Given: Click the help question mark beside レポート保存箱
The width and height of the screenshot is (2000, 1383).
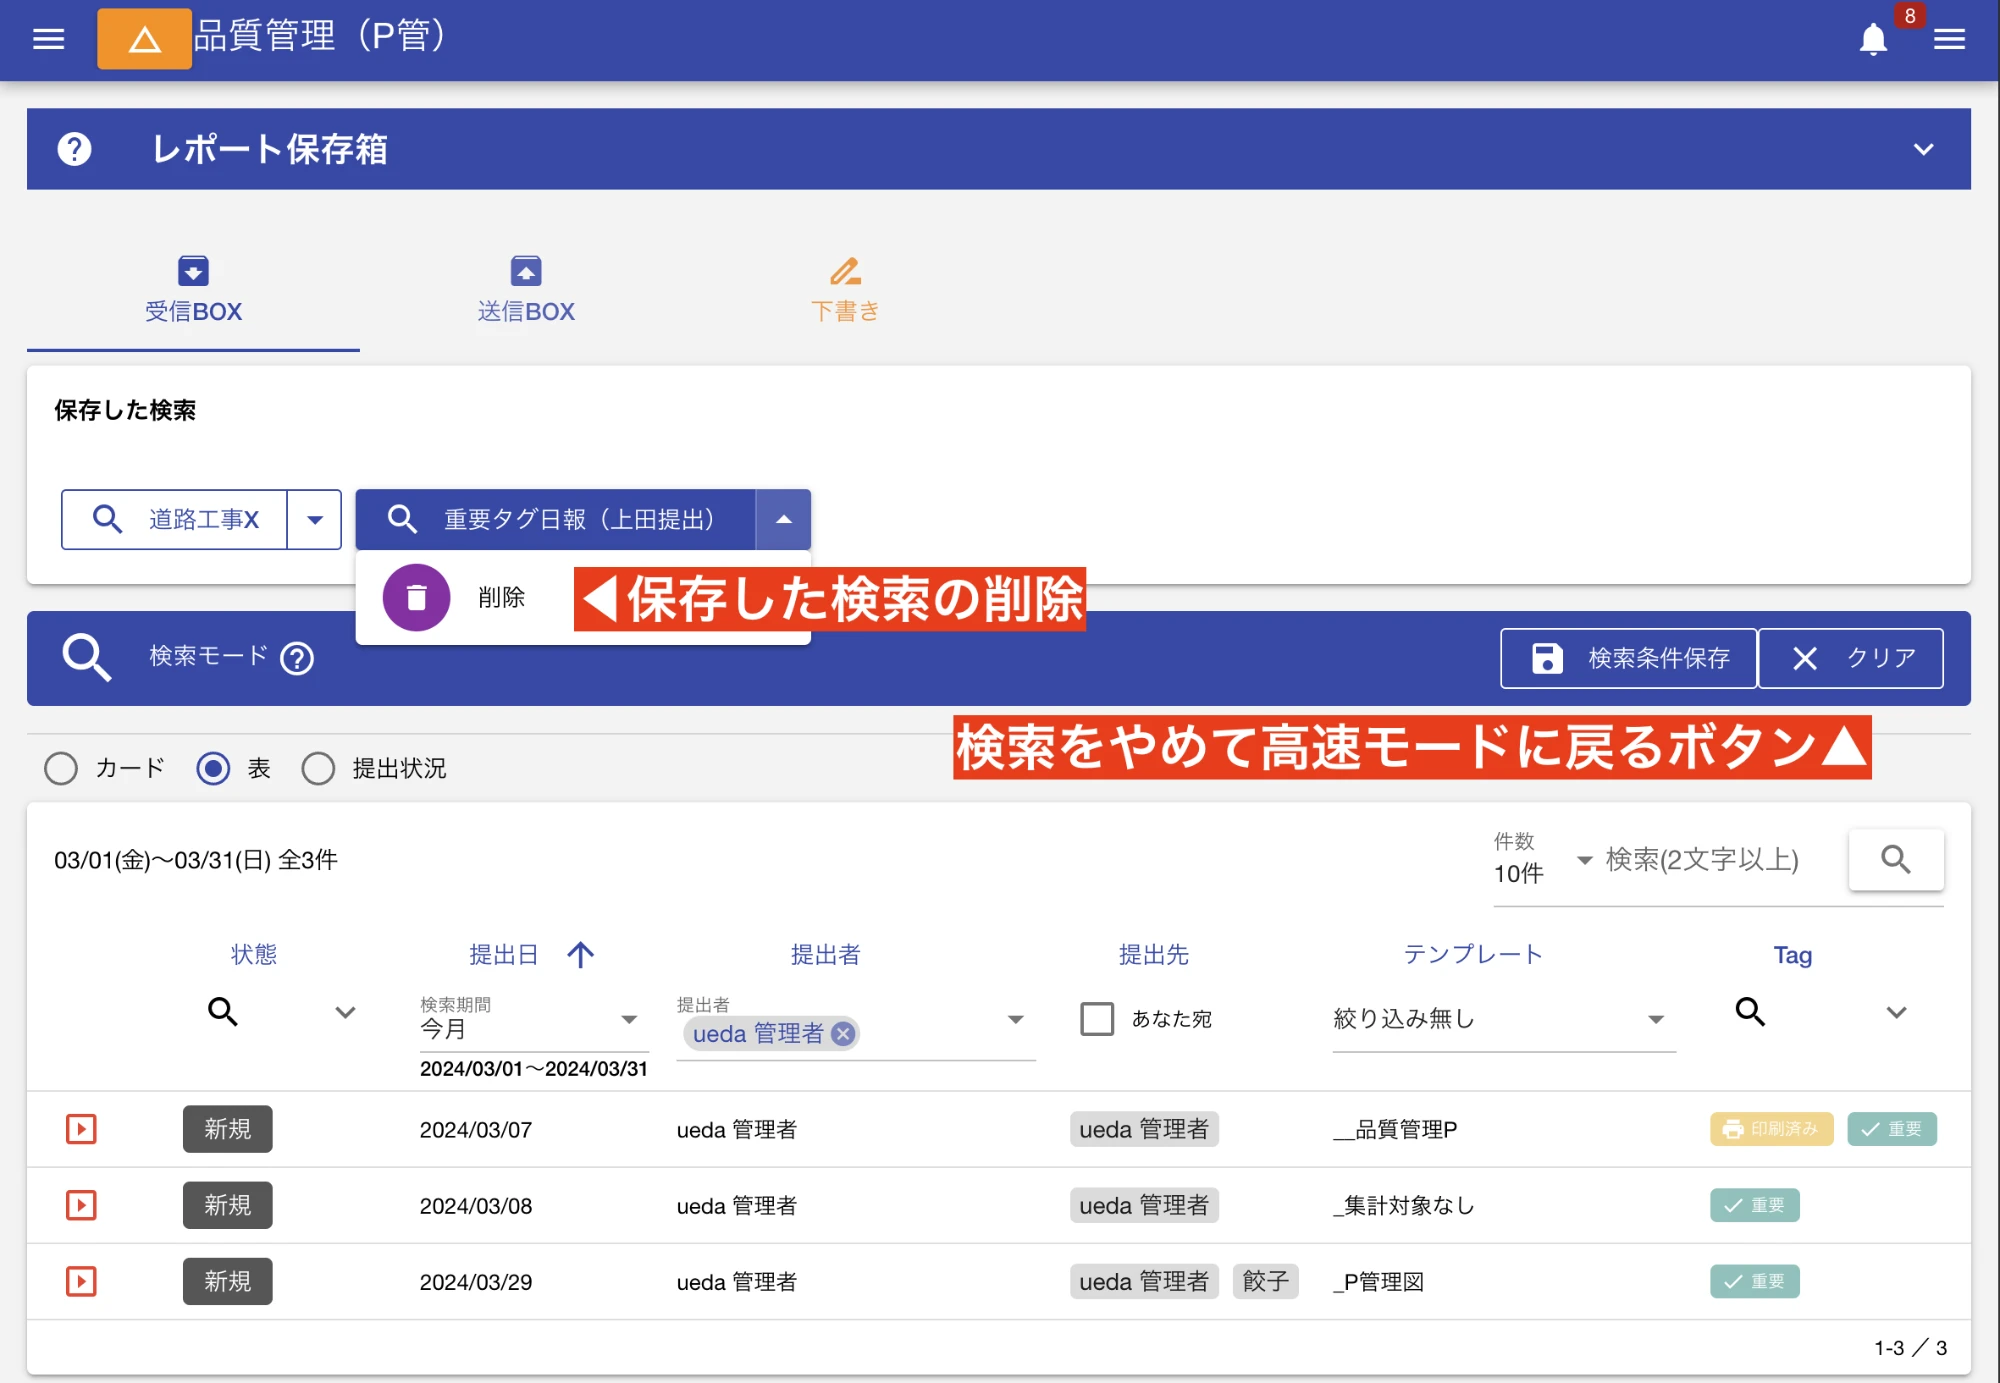Looking at the screenshot, I should tap(74, 149).
